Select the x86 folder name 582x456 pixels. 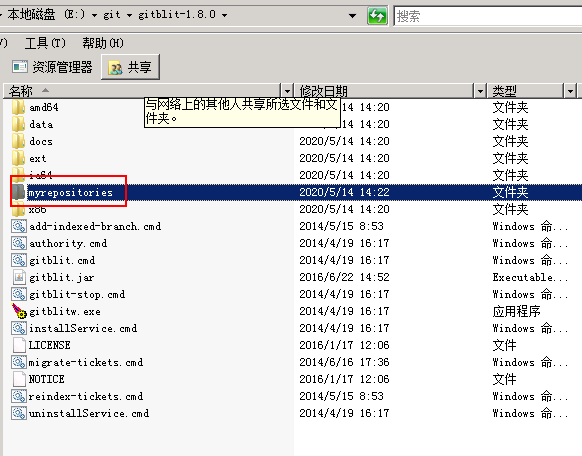(x=37, y=209)
